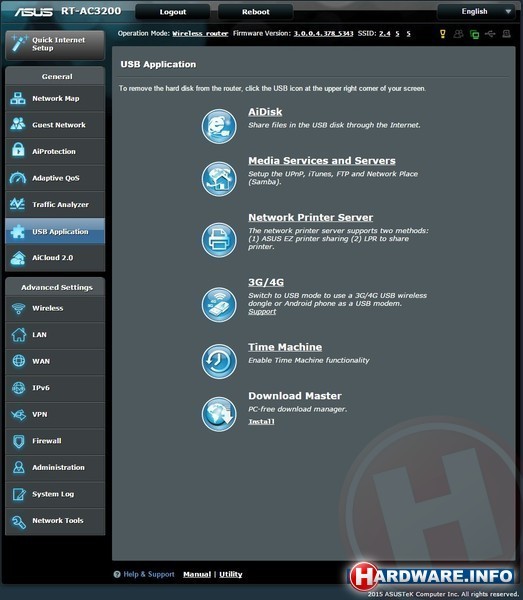
Task: Click the 2.4 SSID link
Action: (385, 34)
